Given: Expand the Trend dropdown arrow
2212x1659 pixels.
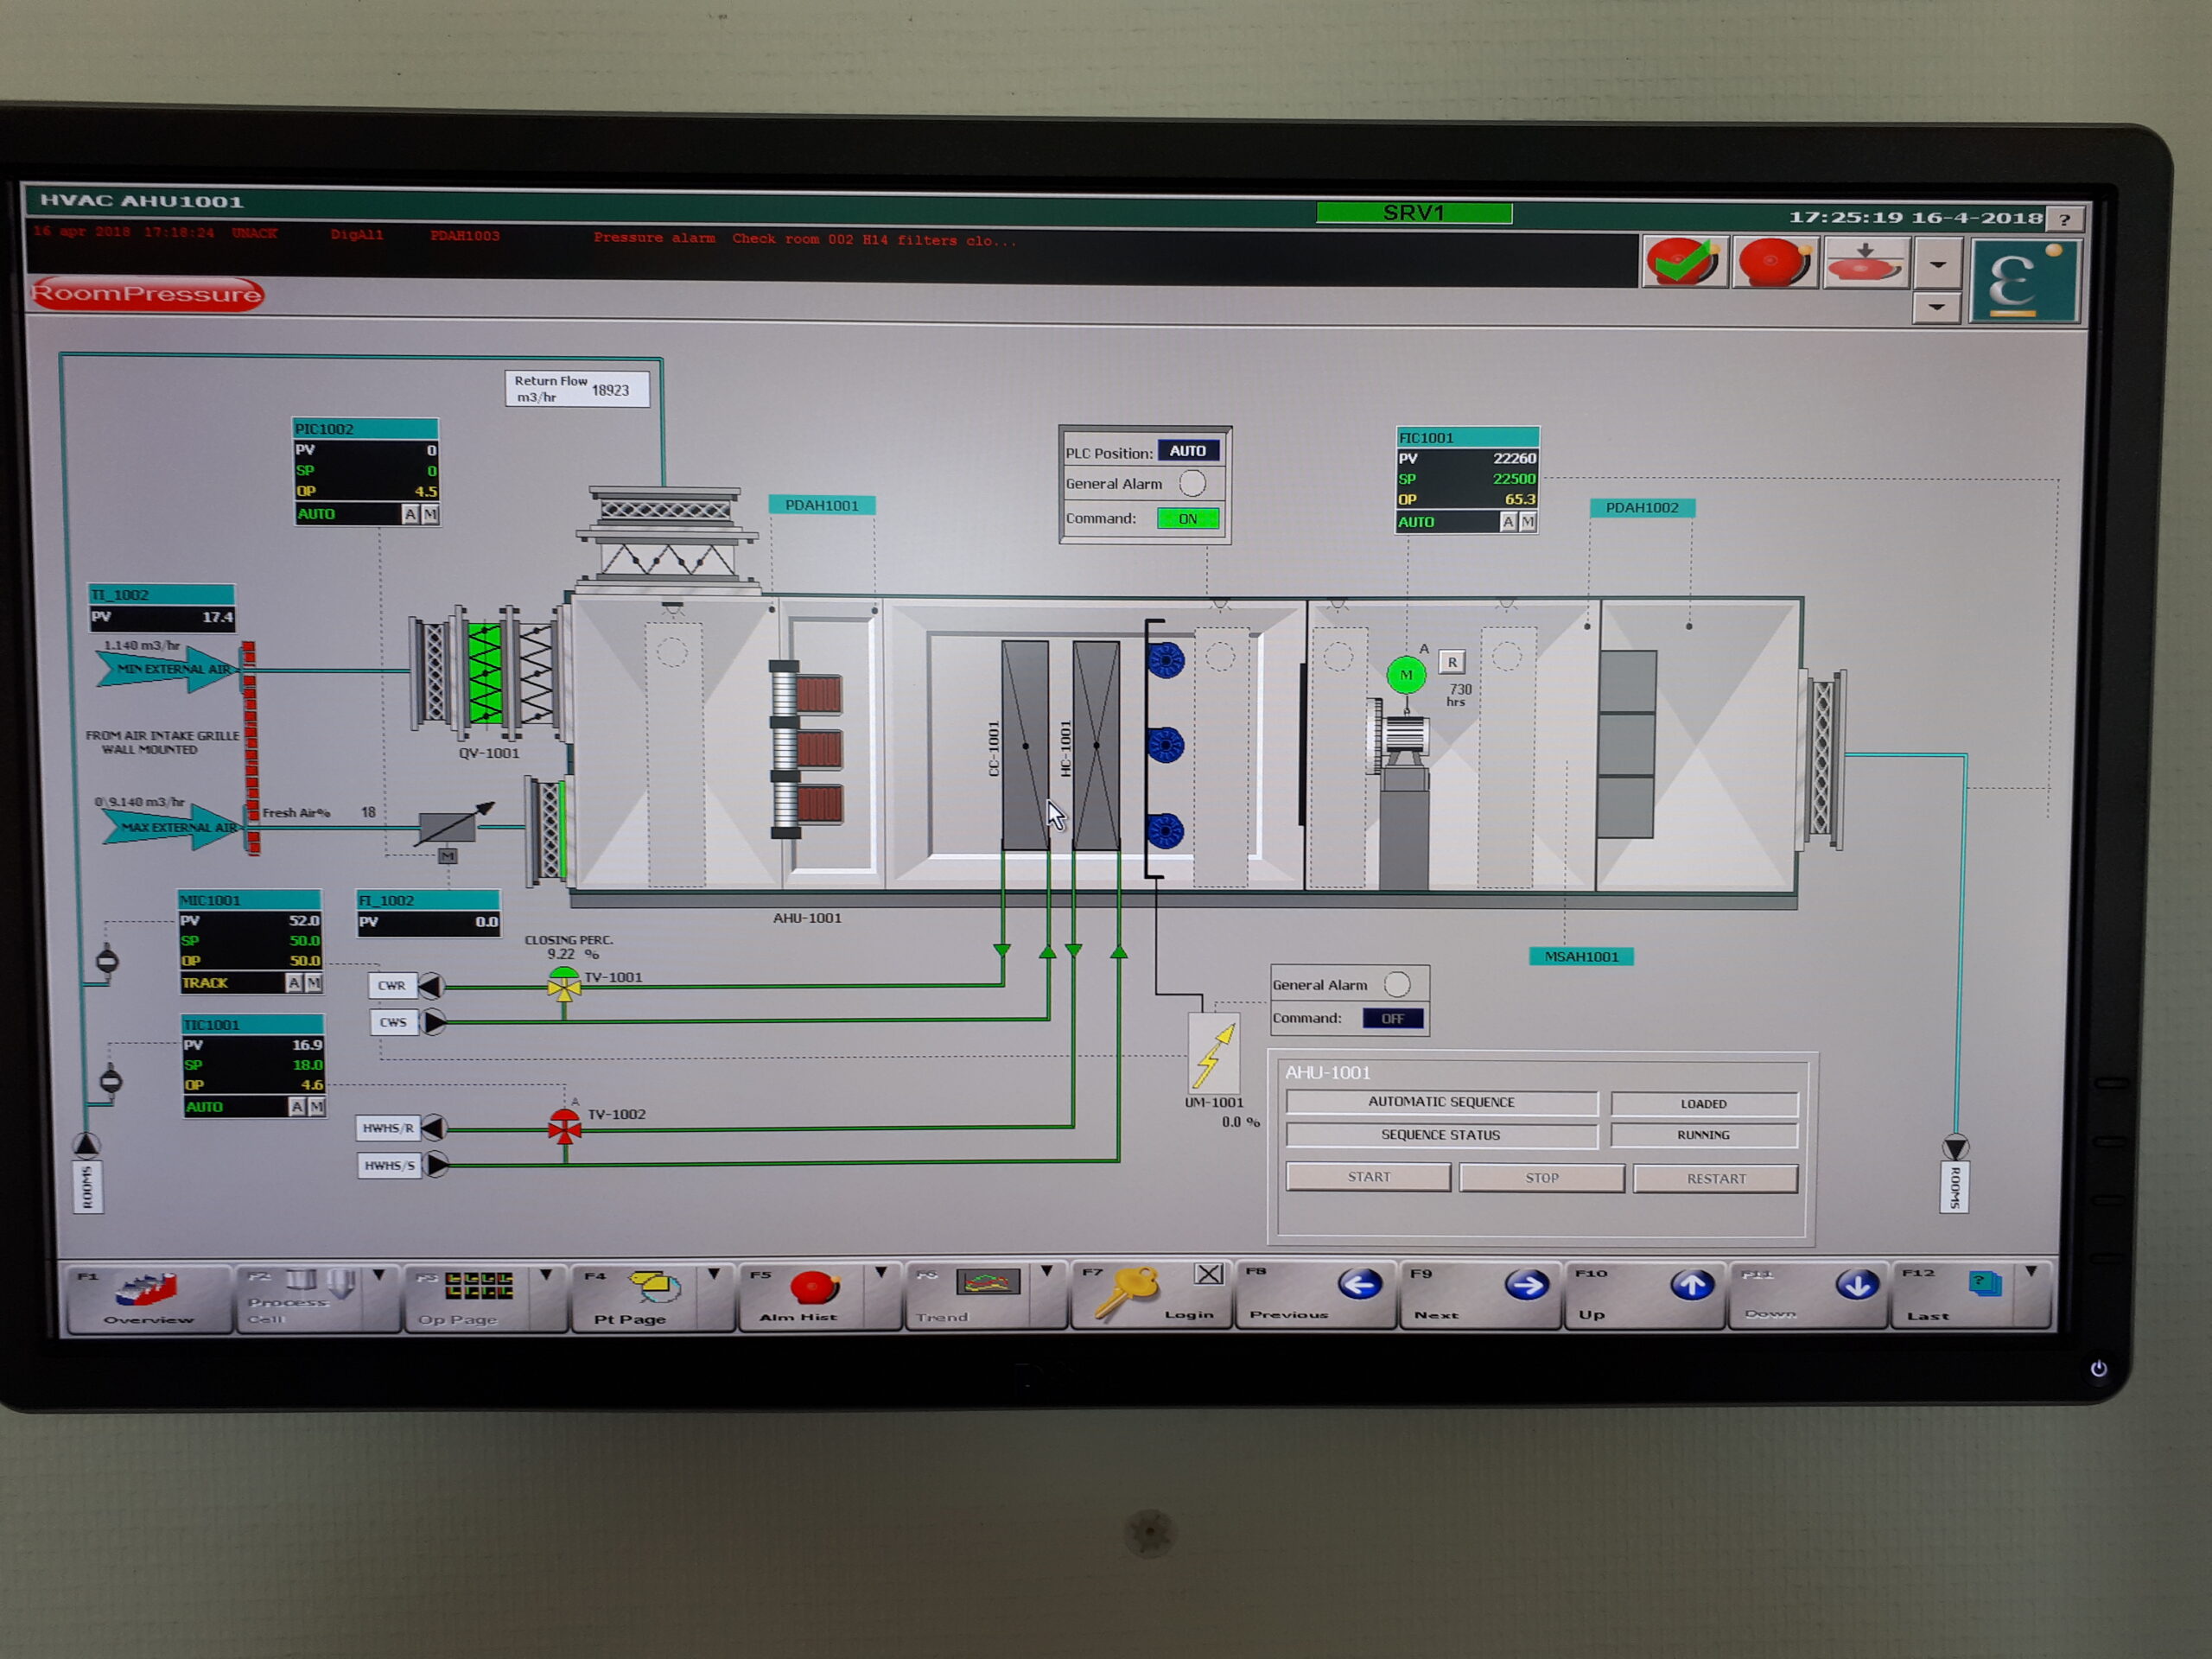Looking at the screenshot, I should point(1046,1273).
